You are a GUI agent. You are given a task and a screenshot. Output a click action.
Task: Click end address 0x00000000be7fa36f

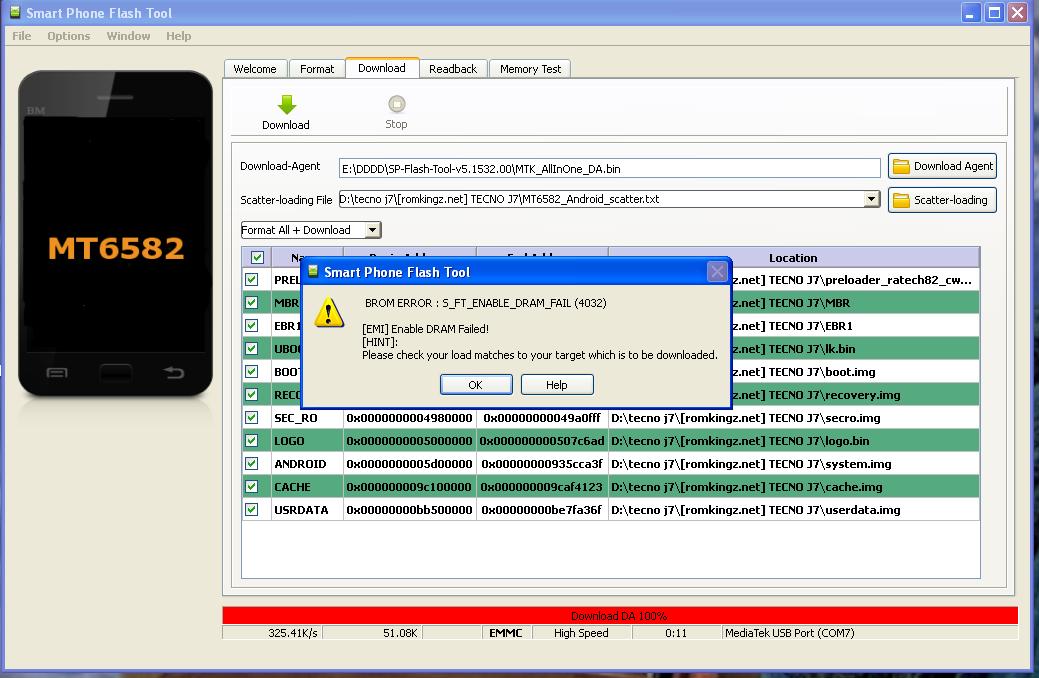click(x=542, y=510)
